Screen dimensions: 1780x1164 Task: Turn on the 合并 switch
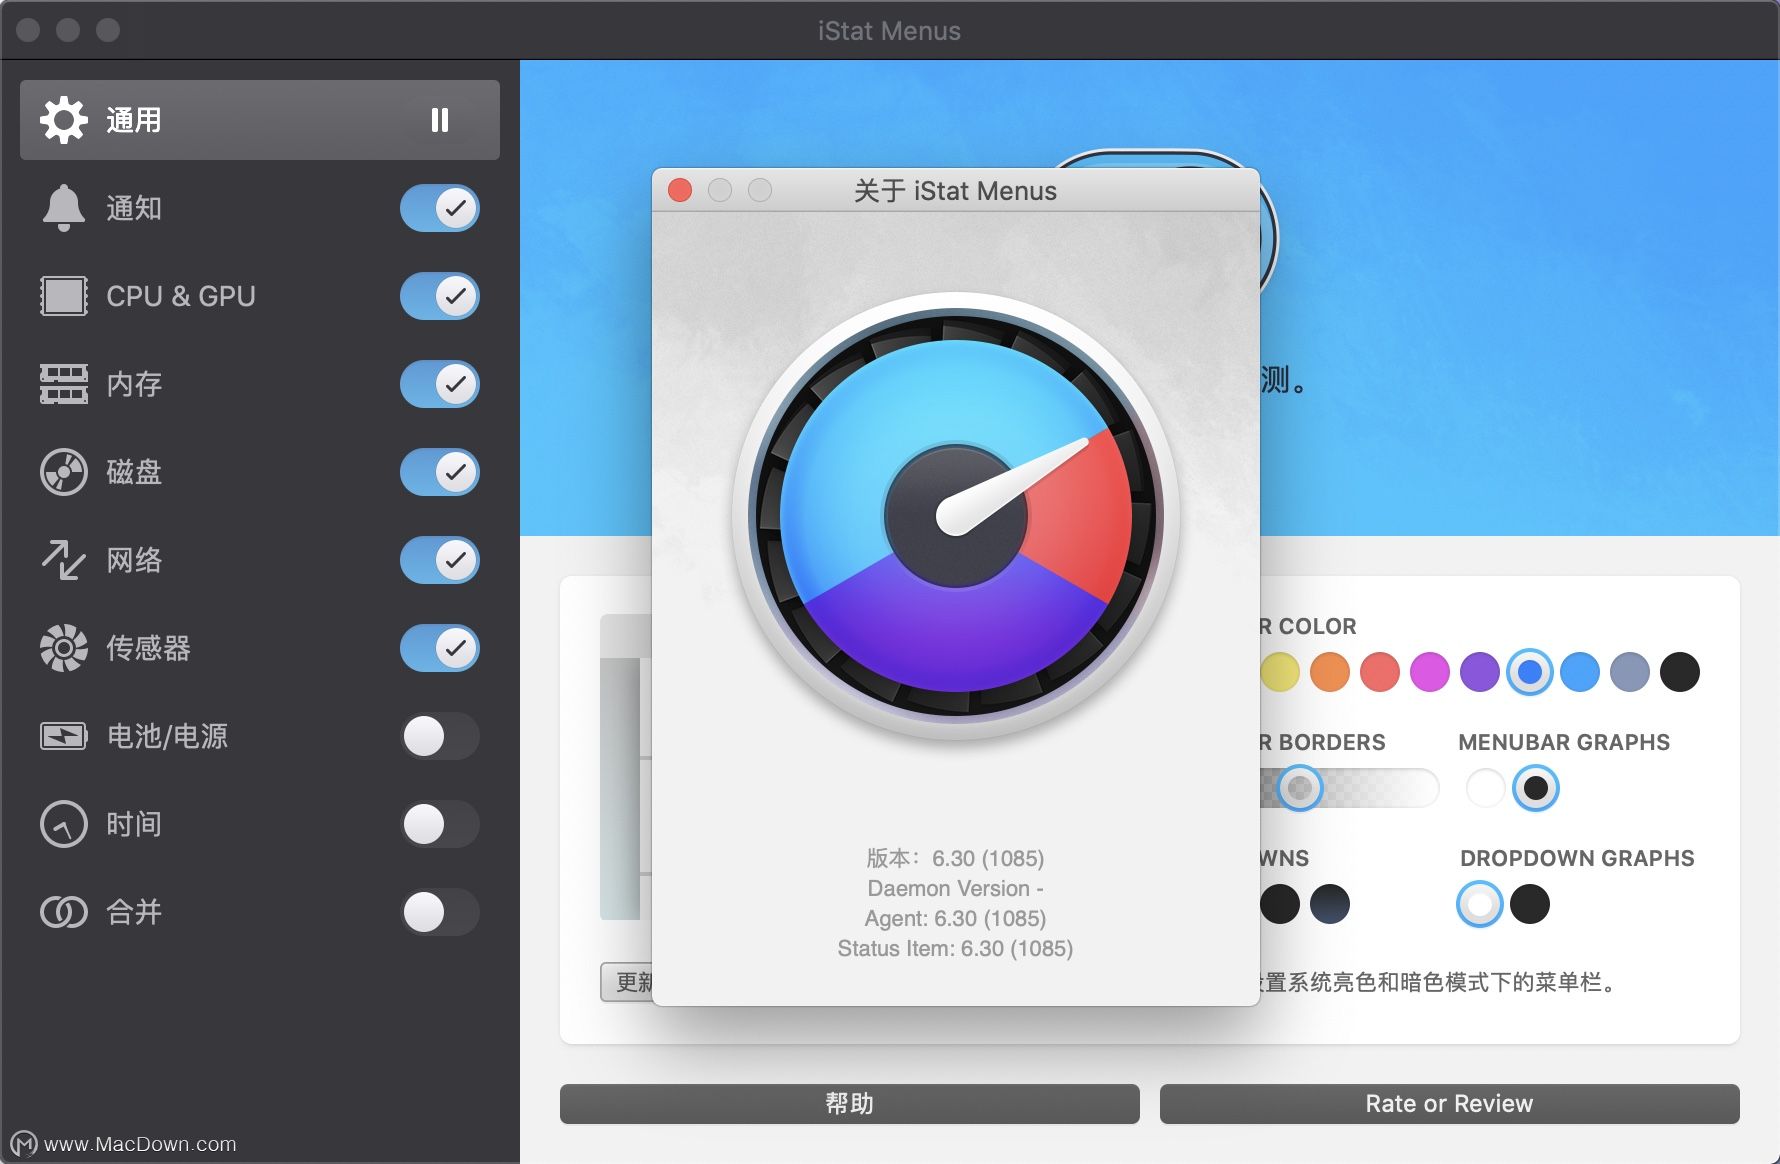440,912
